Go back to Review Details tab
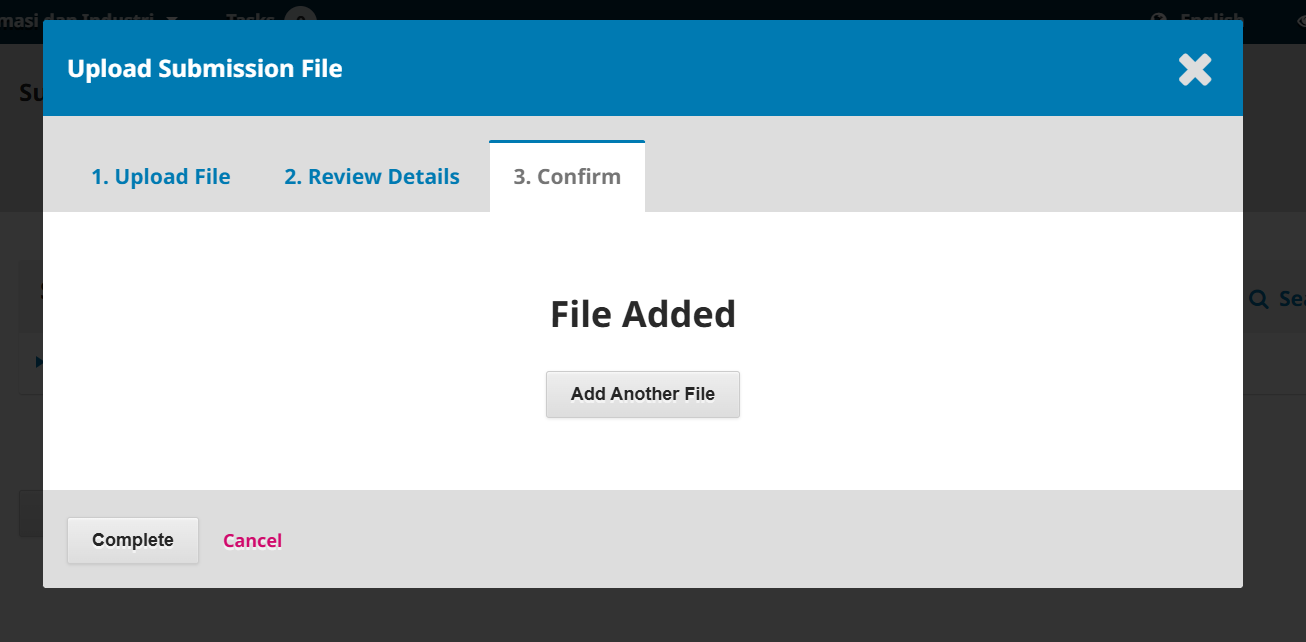 [x=371, y=177]
